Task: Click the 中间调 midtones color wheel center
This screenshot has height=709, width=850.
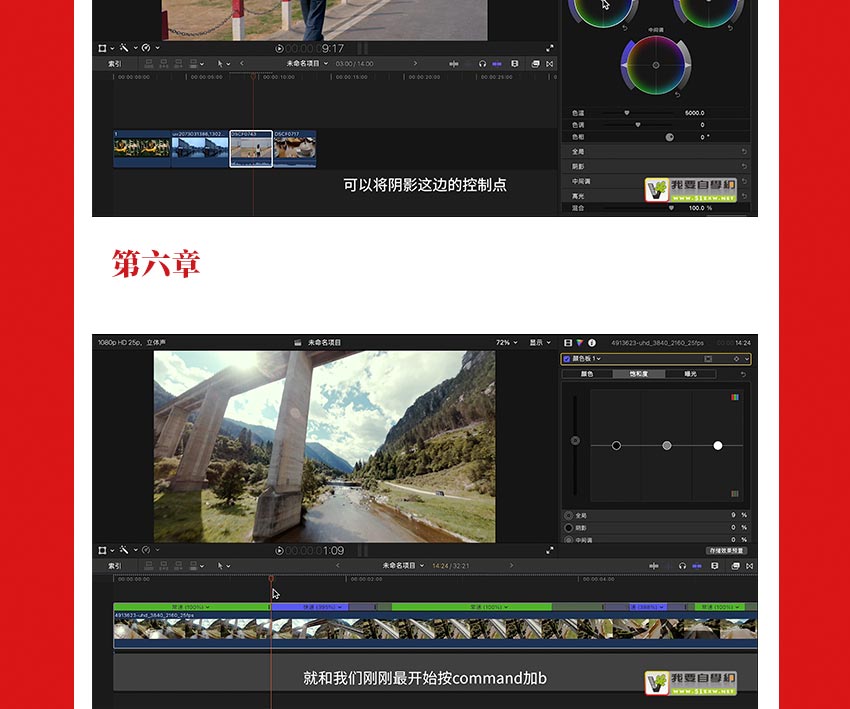Action: pos(656,65)
